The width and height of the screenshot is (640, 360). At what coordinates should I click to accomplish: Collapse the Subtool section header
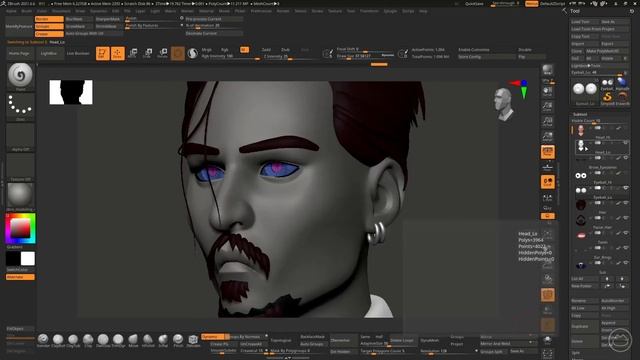pos(580,114)
